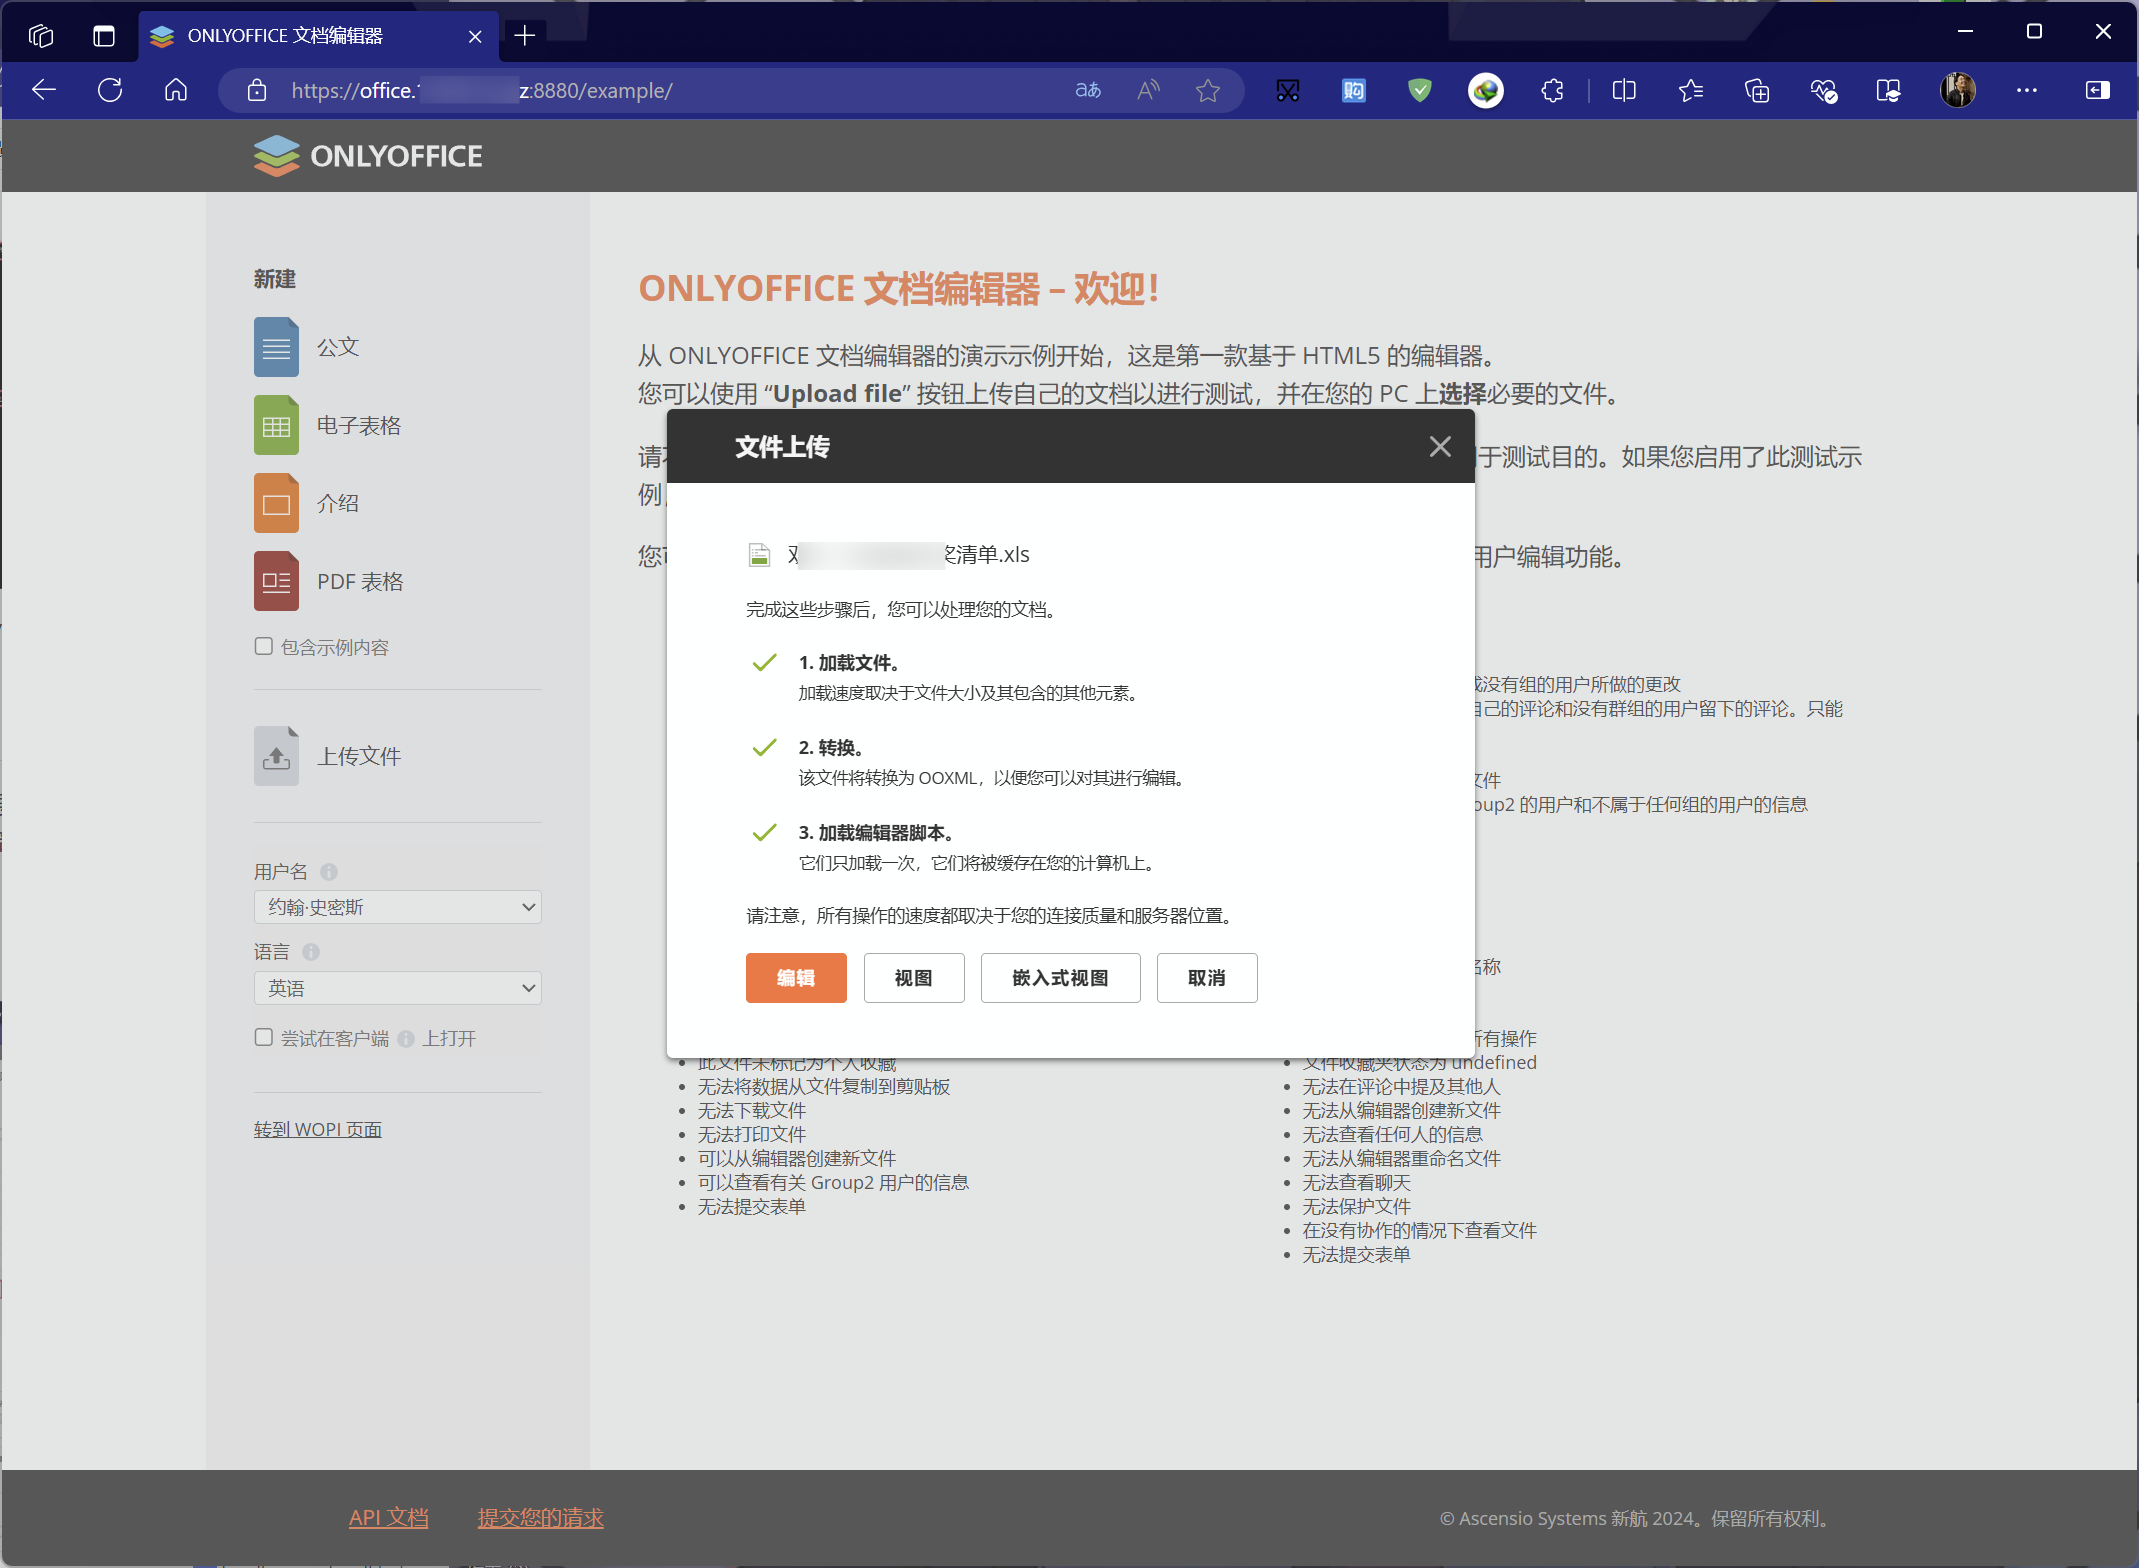Create a new 公文 document icon

[x=276, y=347]
